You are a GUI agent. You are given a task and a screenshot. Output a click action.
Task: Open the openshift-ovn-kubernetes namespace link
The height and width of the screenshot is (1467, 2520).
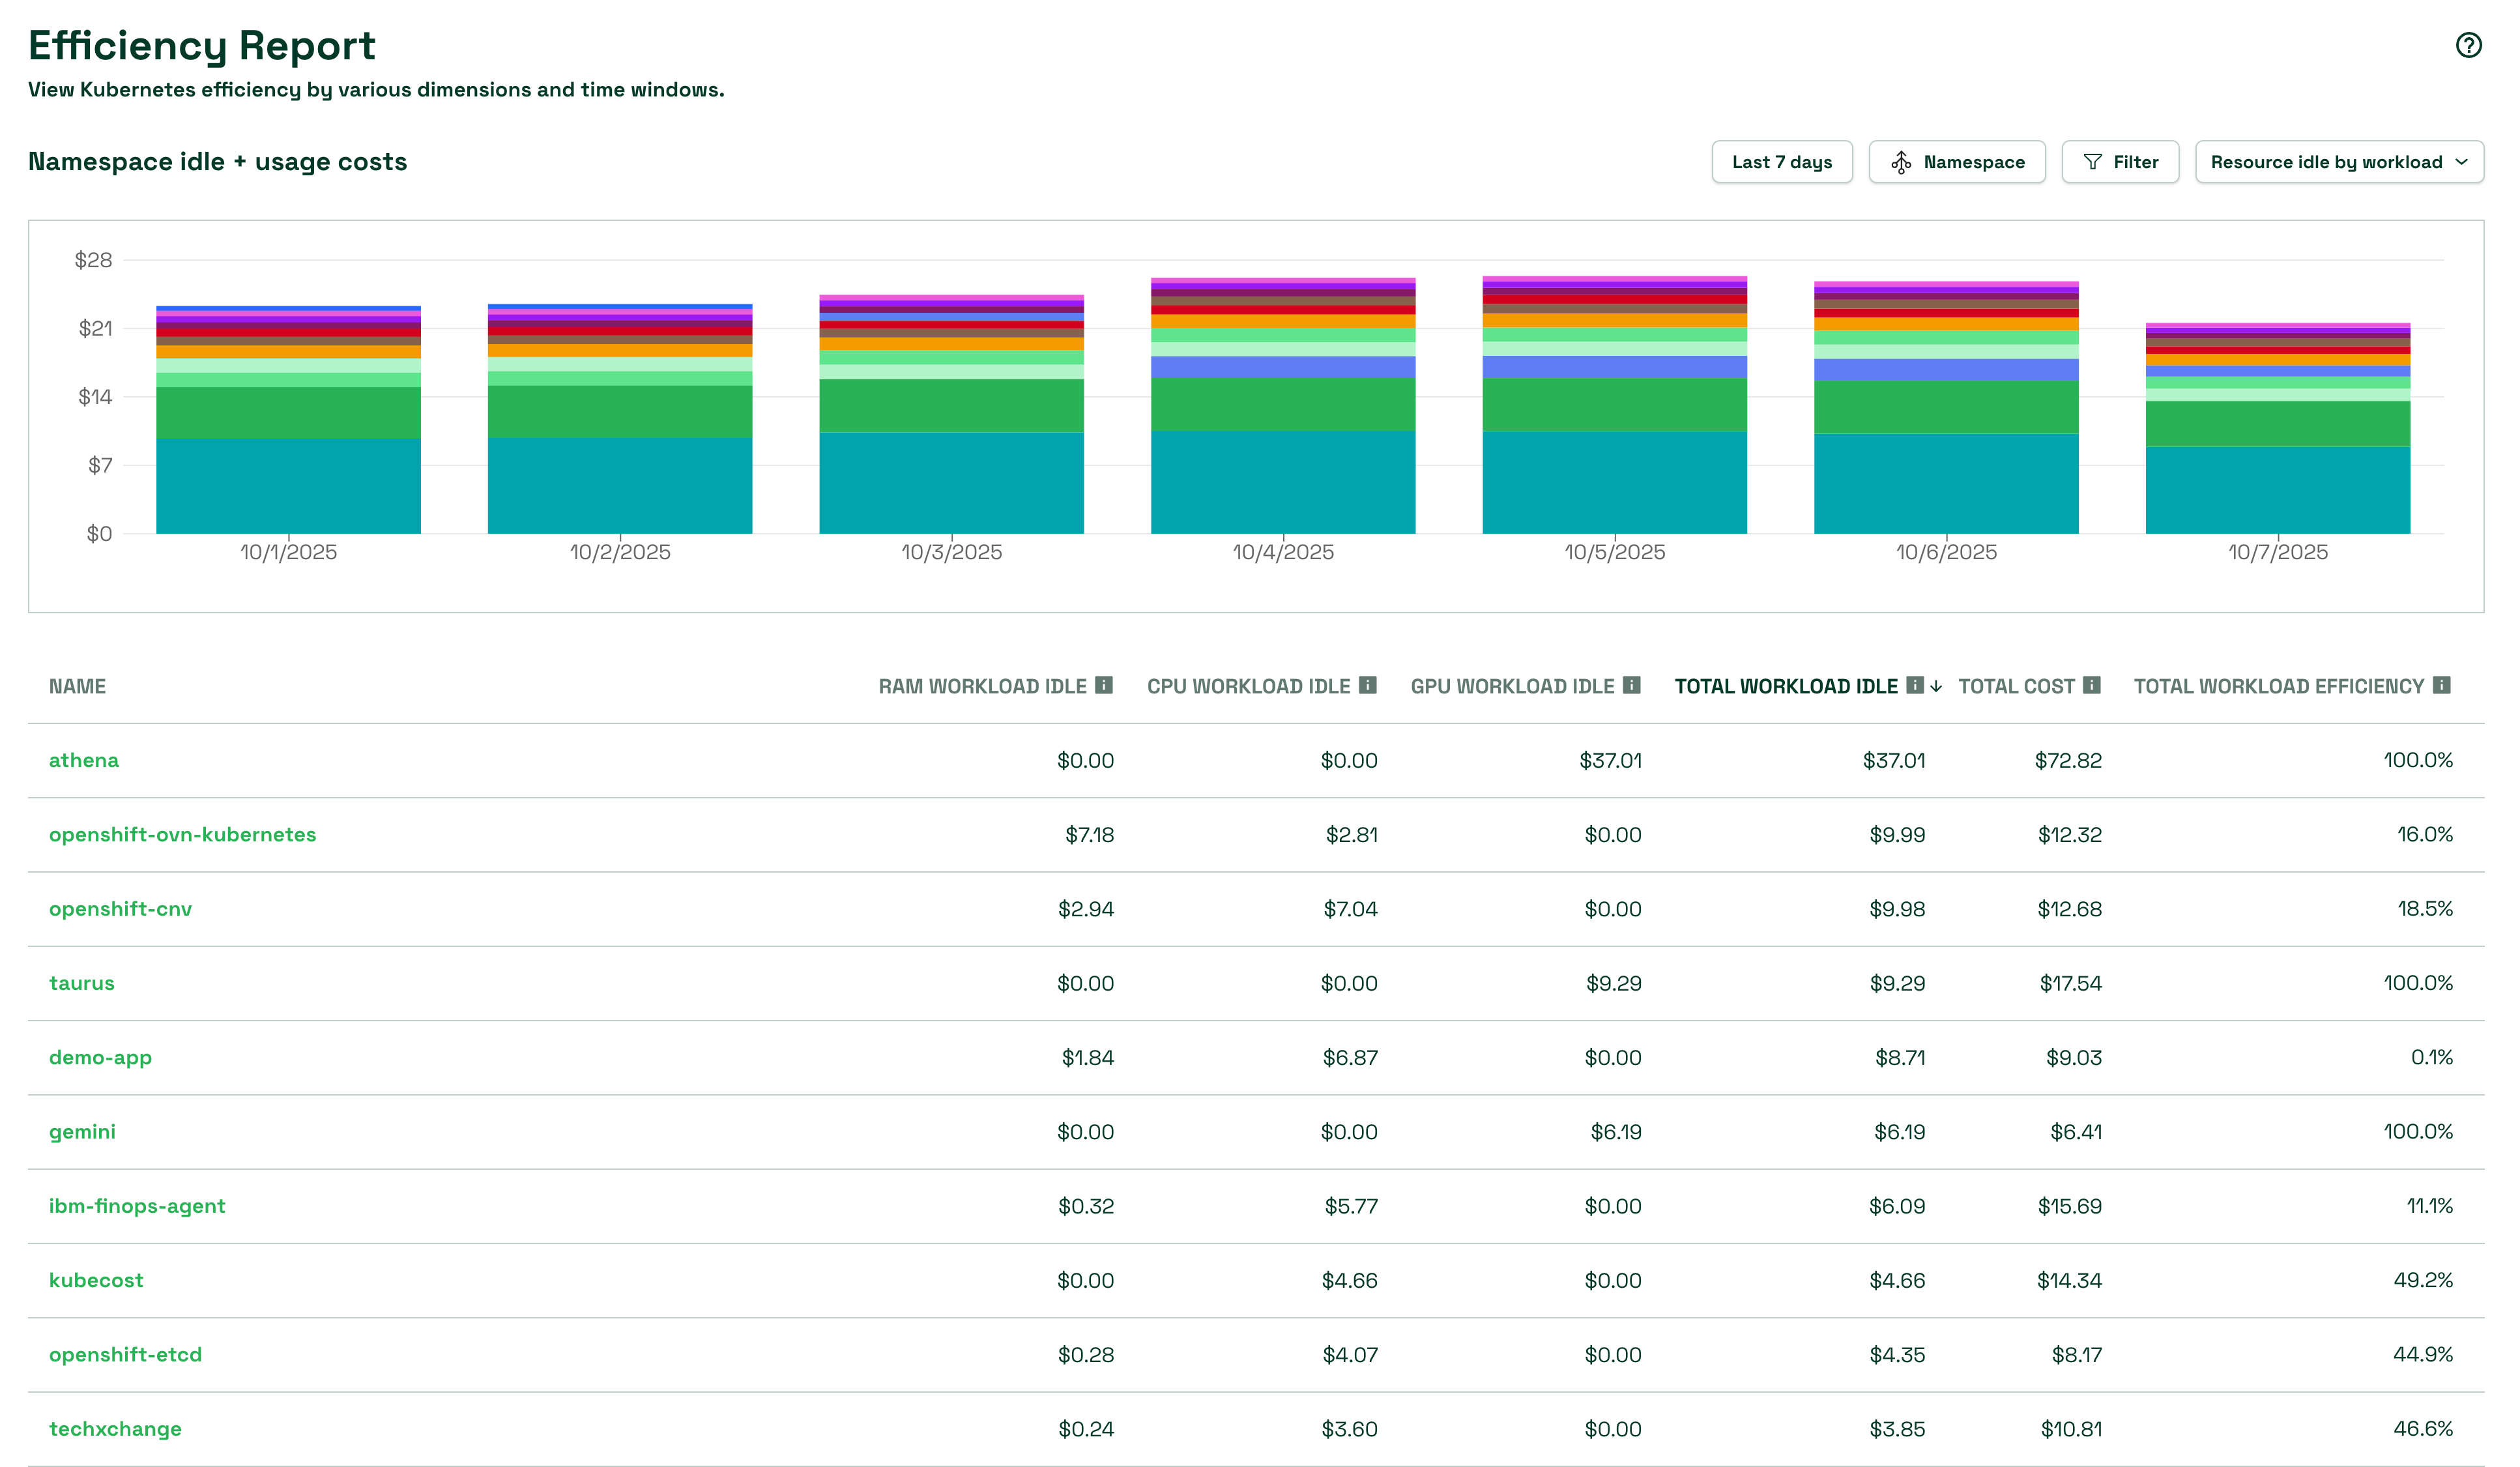[x=182, y=834]
